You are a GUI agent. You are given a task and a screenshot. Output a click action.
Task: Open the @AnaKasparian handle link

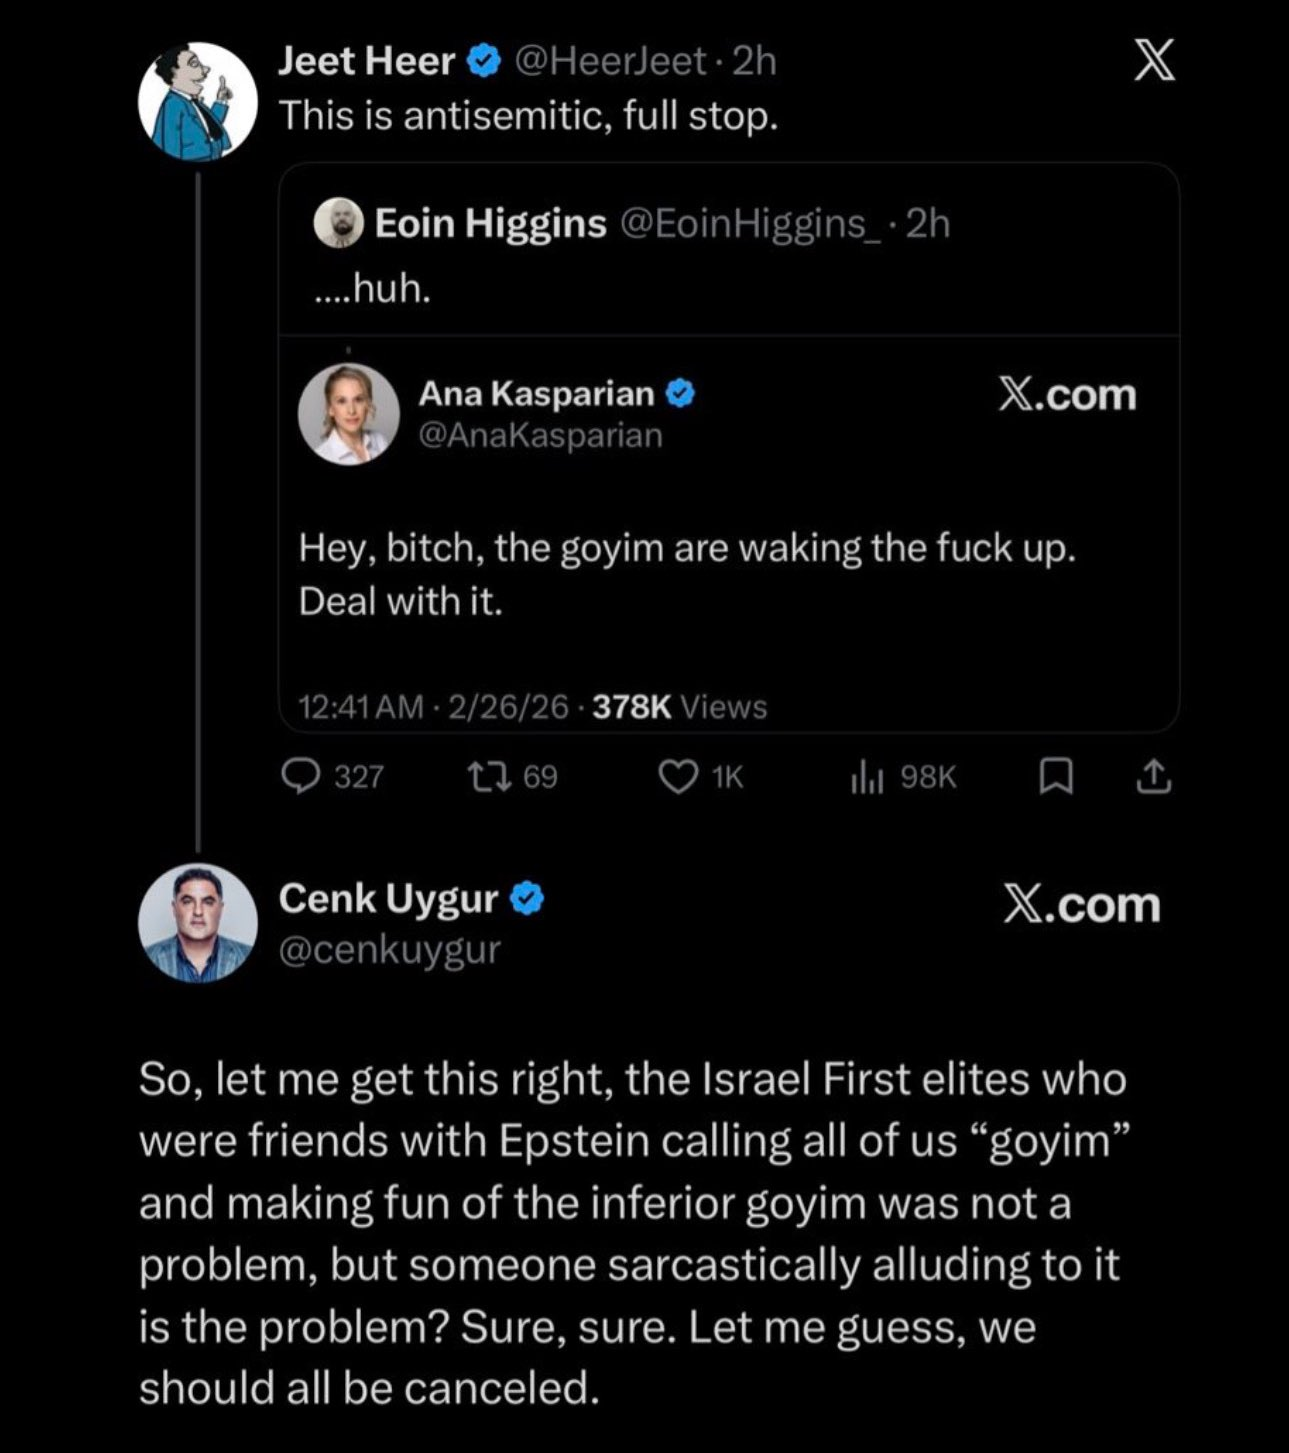tap(540, 436)
